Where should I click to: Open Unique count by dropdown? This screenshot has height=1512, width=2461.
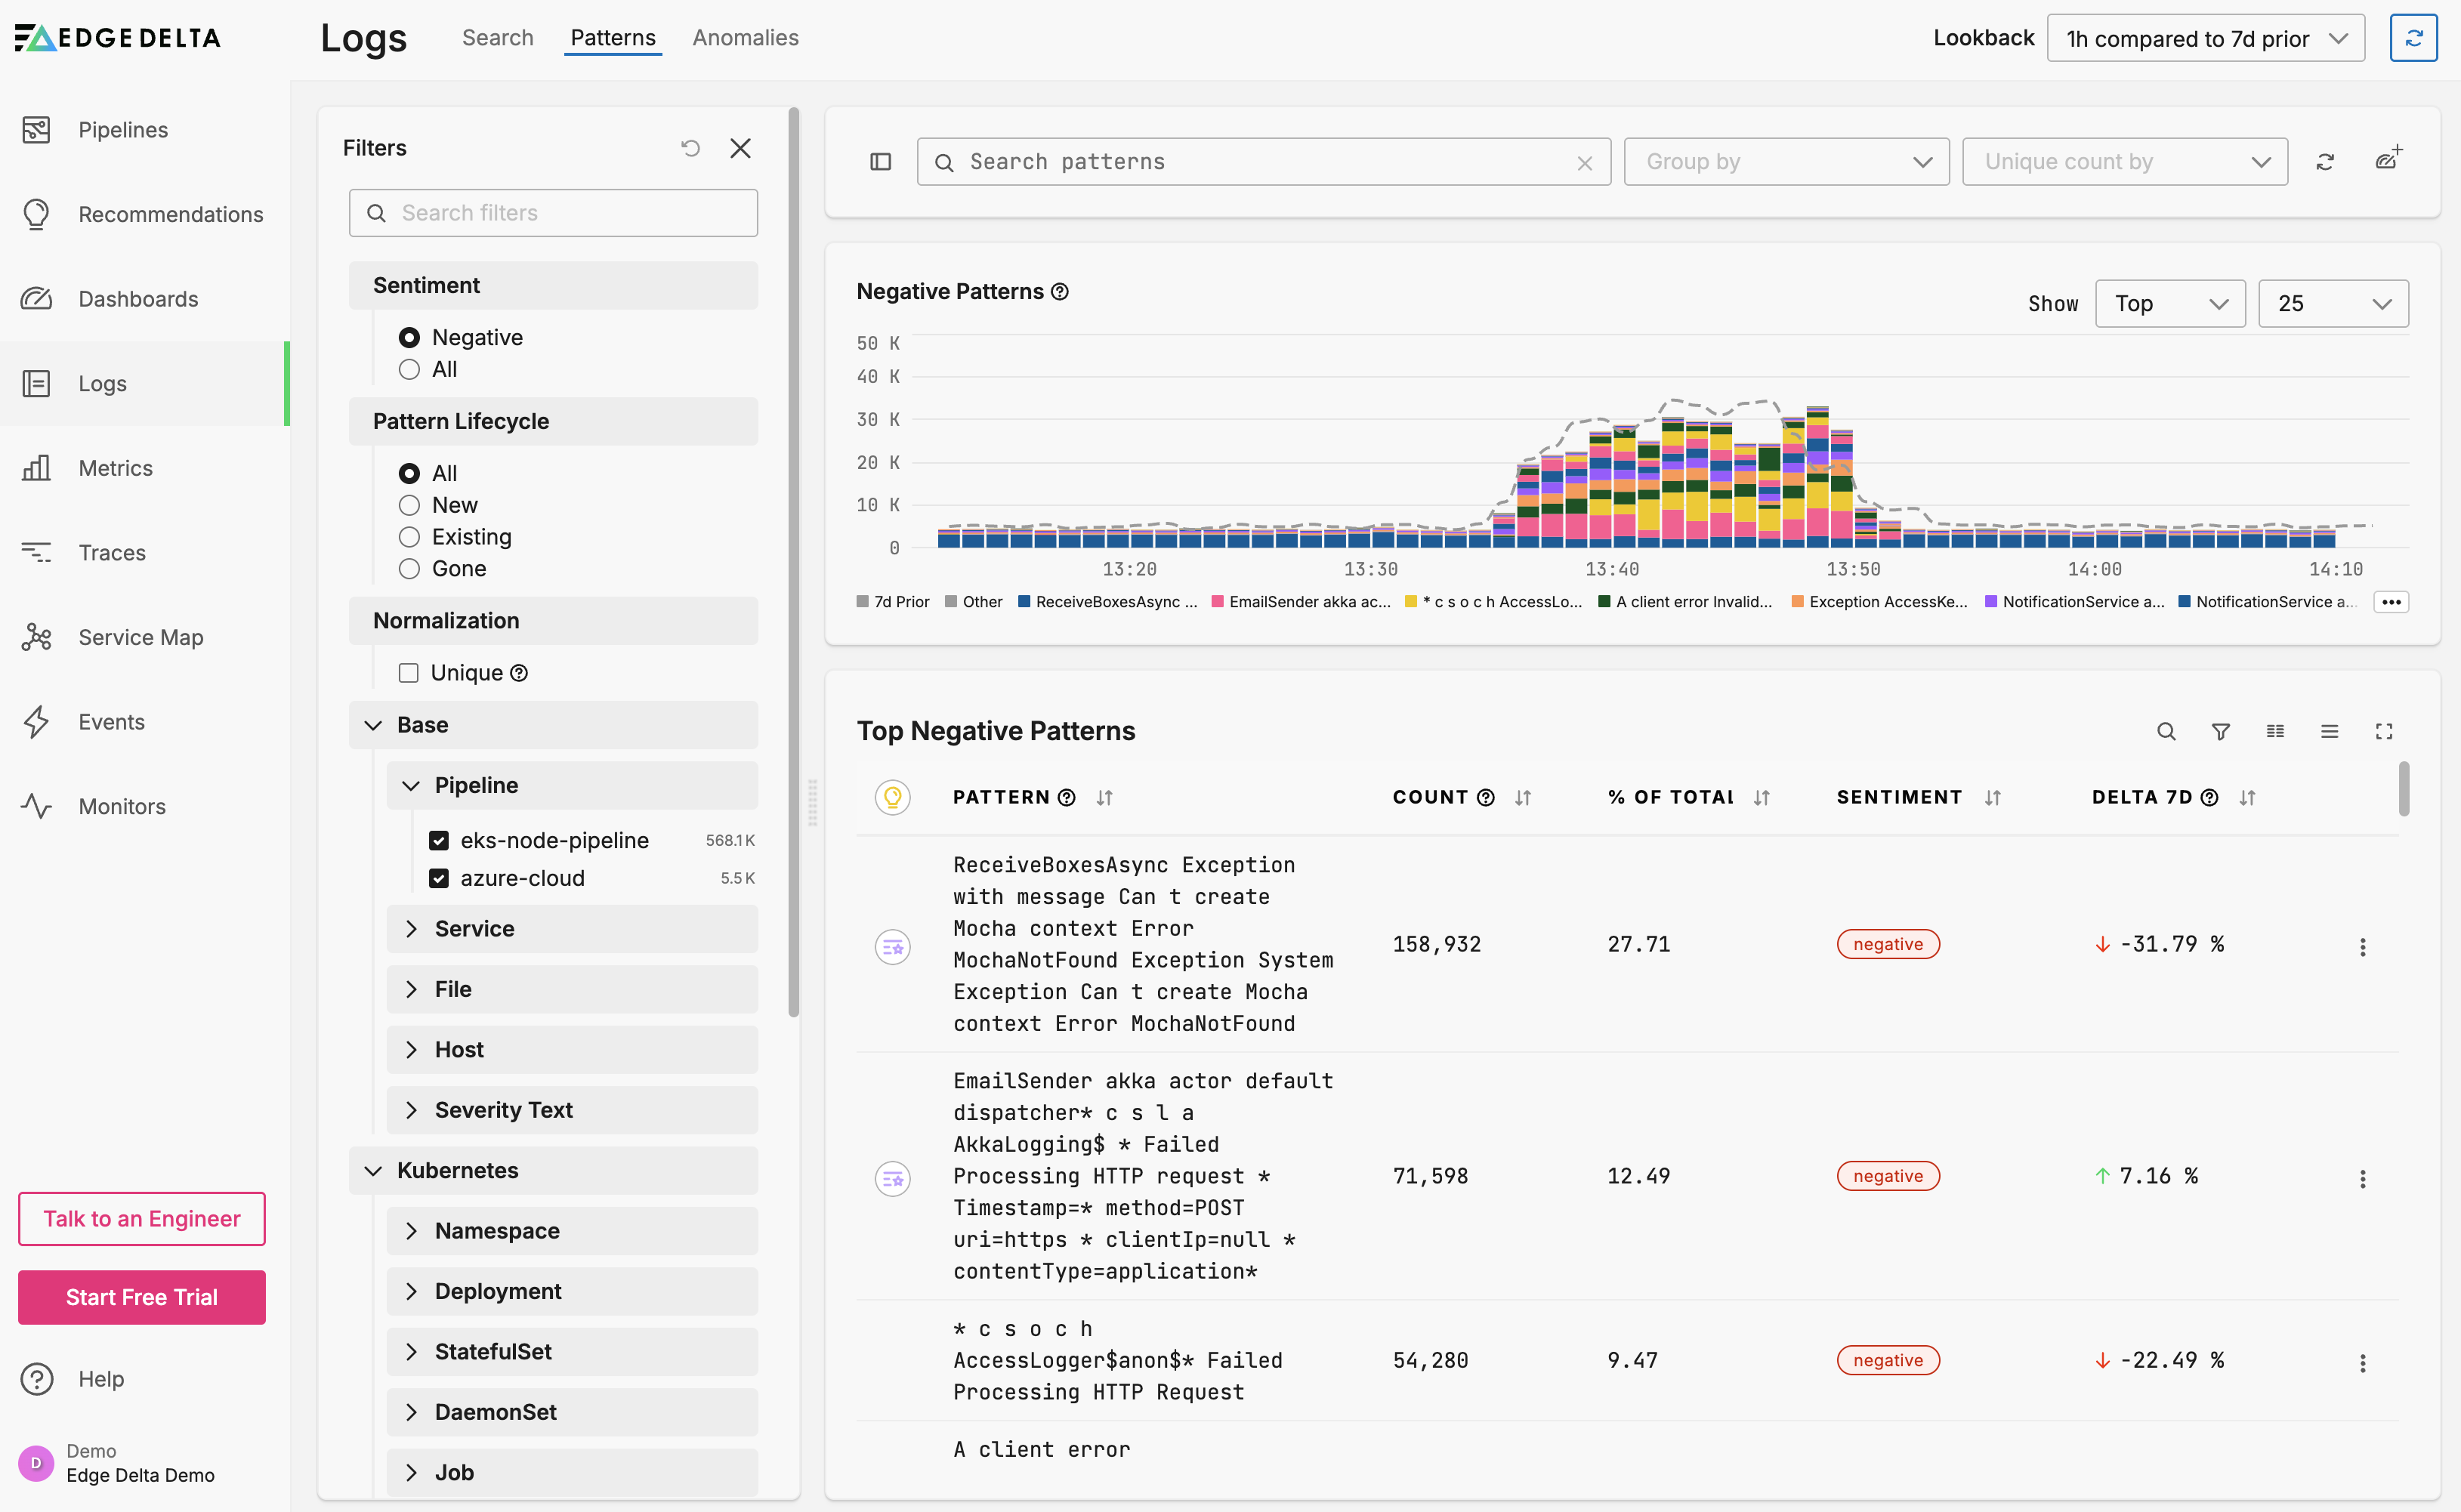coord(2124,162)
